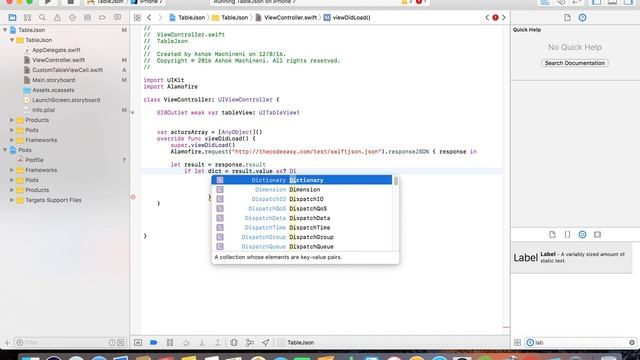Show the Media library
Image resolution: width=640 pixels, height=360 pixels.
click(598, 235)
